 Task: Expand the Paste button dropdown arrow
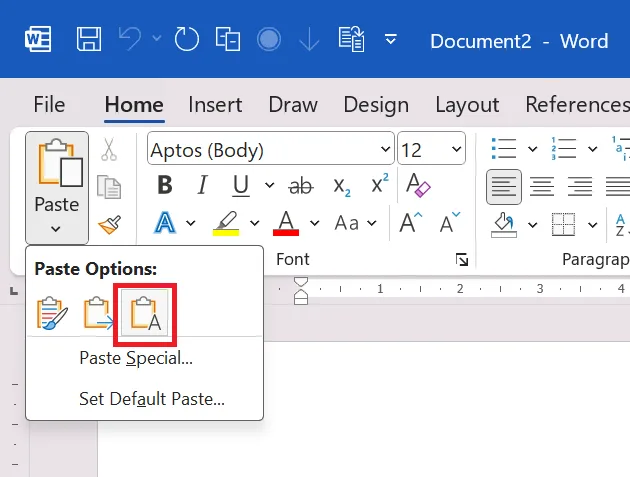pos(56,229)
